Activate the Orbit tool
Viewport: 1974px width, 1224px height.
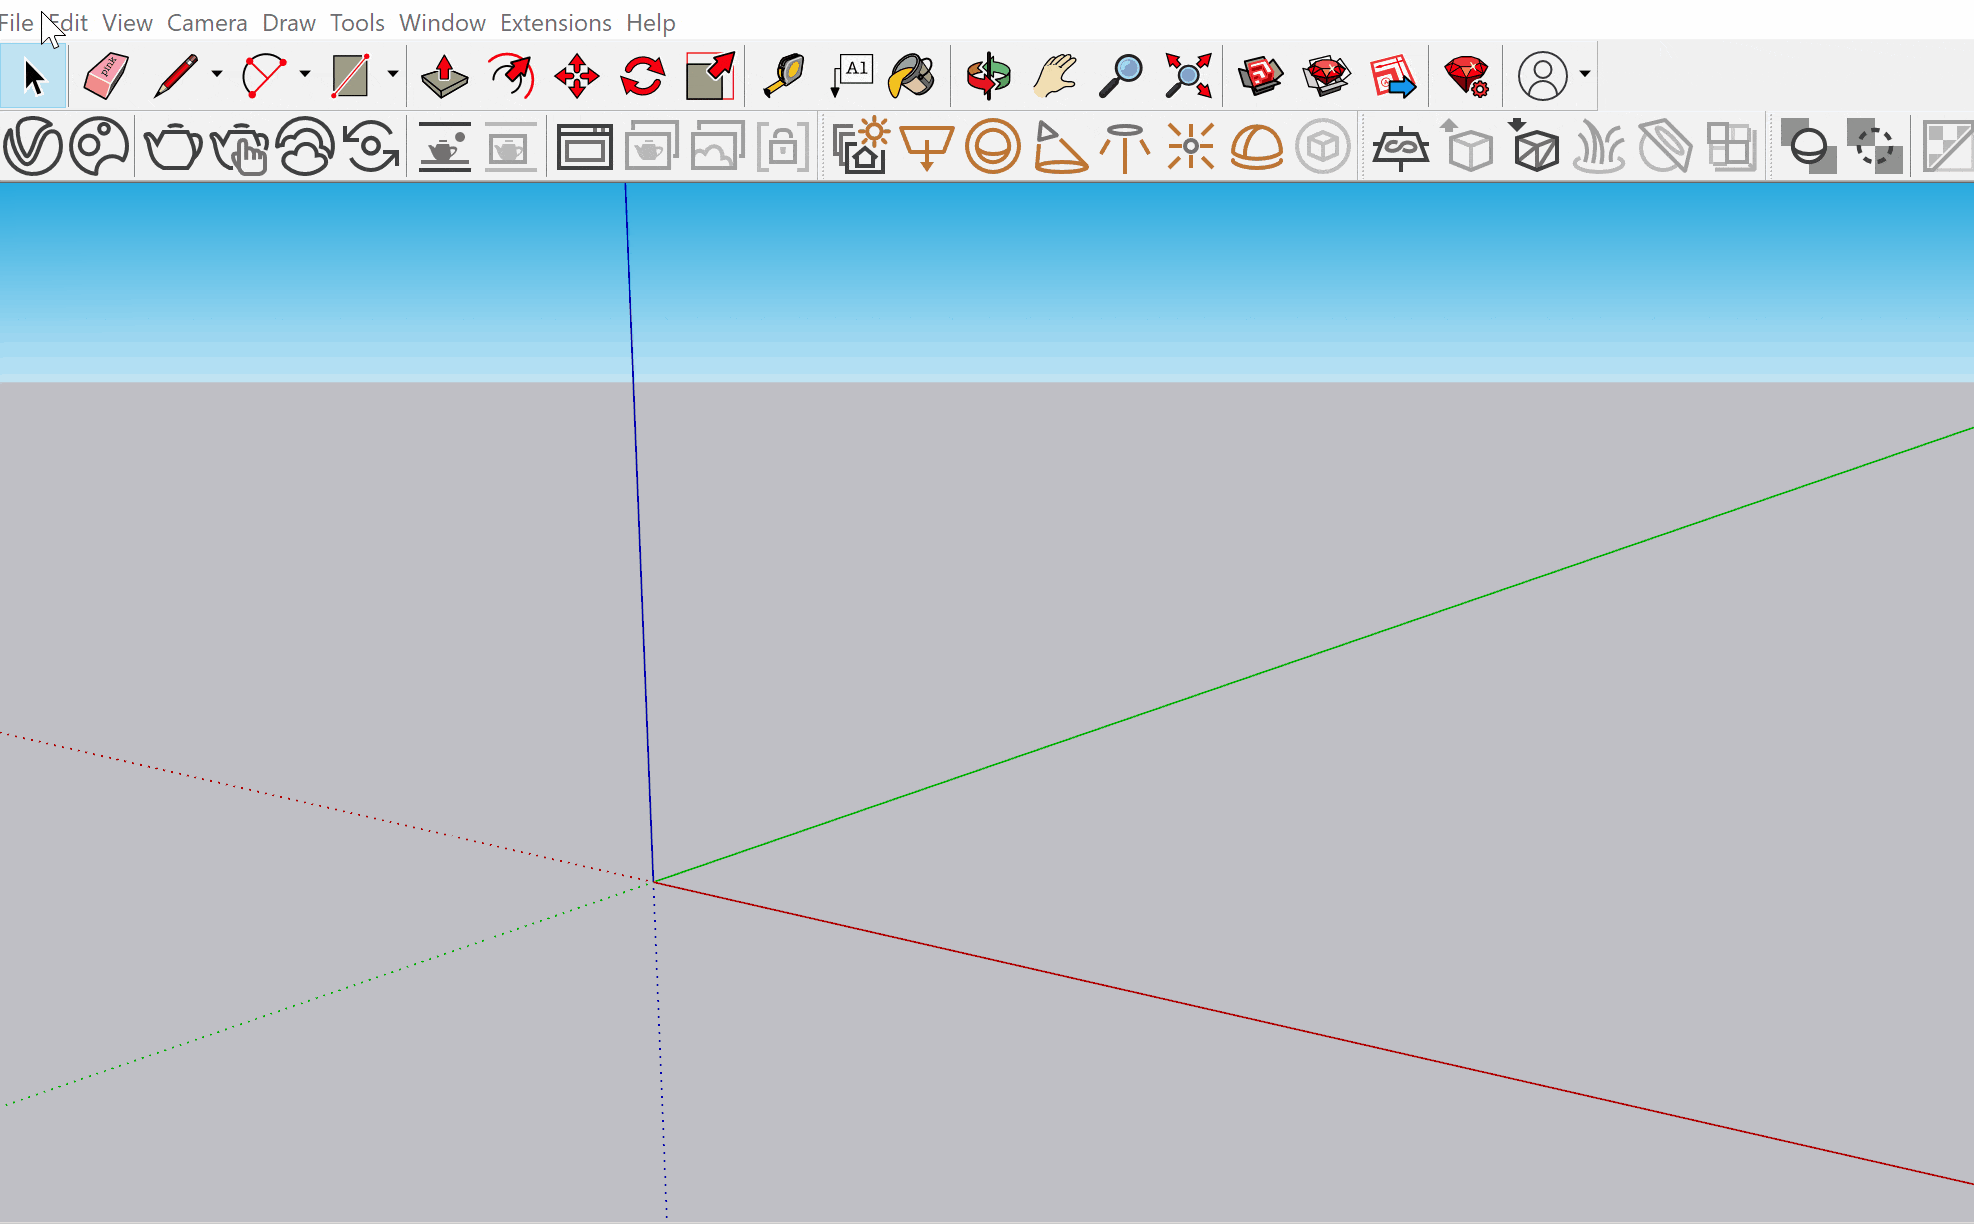click(988, 76)
